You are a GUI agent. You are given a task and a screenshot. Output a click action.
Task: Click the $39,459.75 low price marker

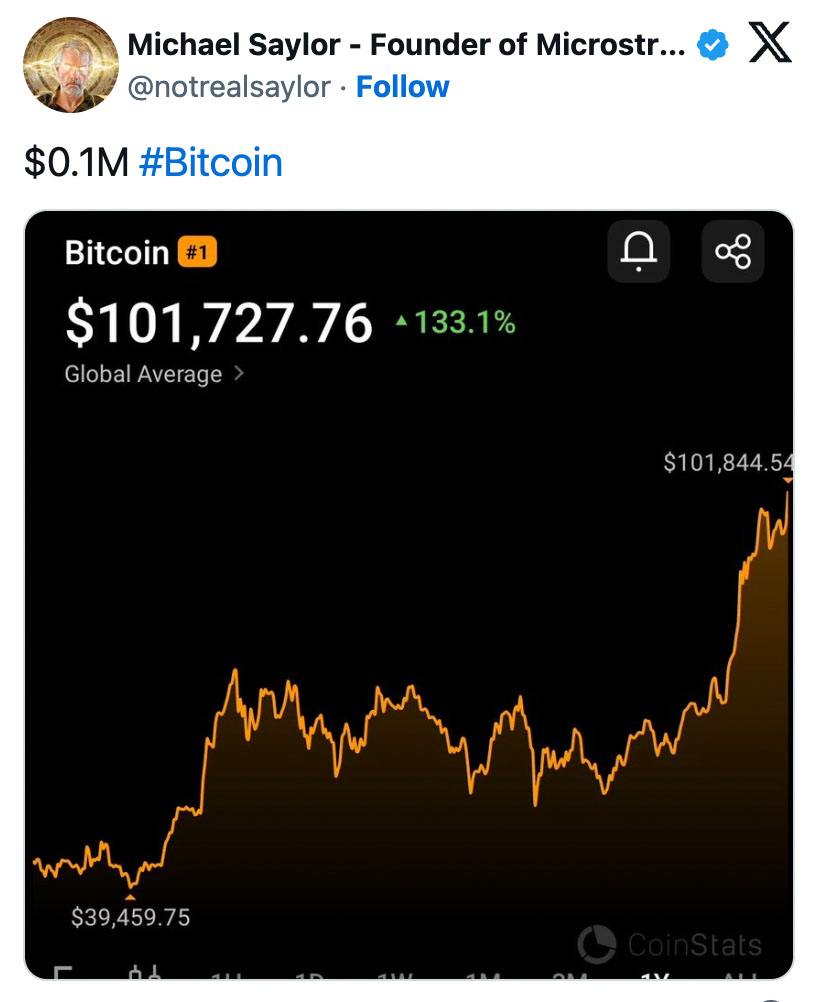point(130,917)
